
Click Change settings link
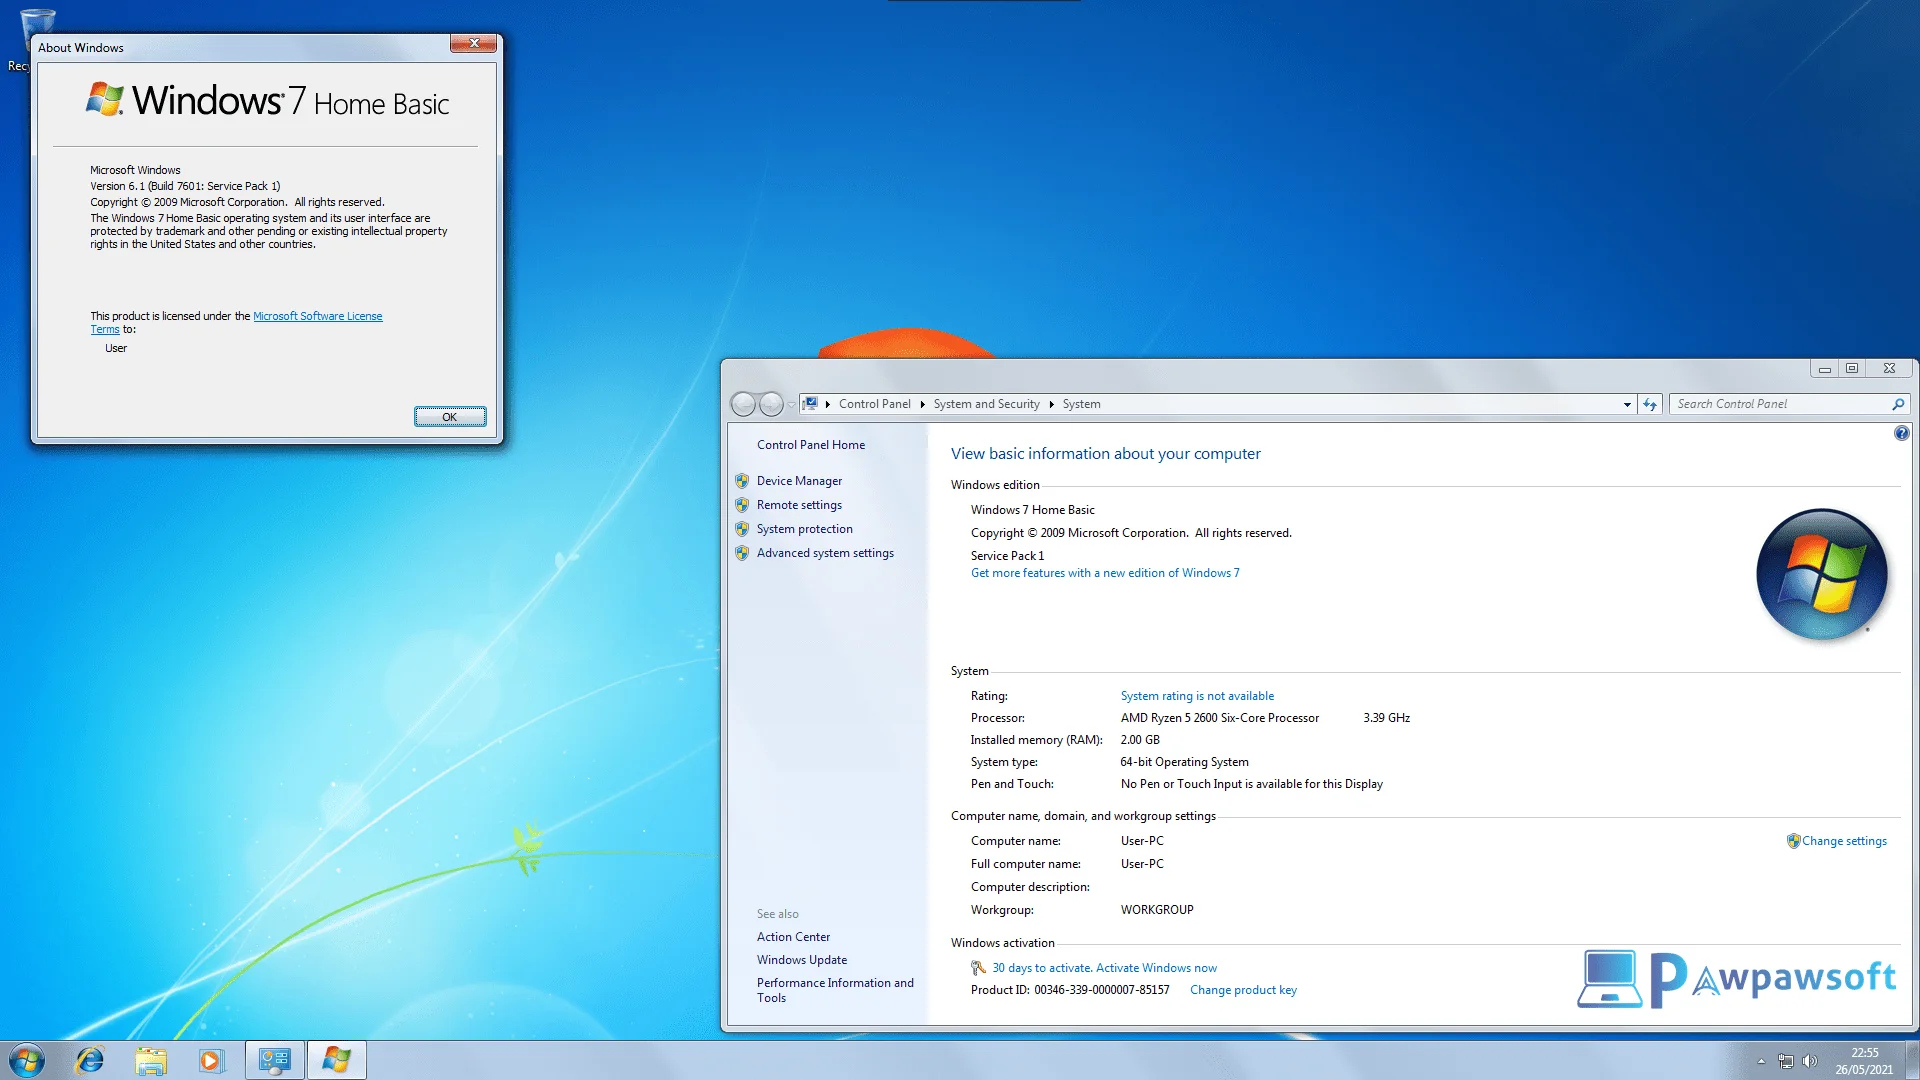1844,841
